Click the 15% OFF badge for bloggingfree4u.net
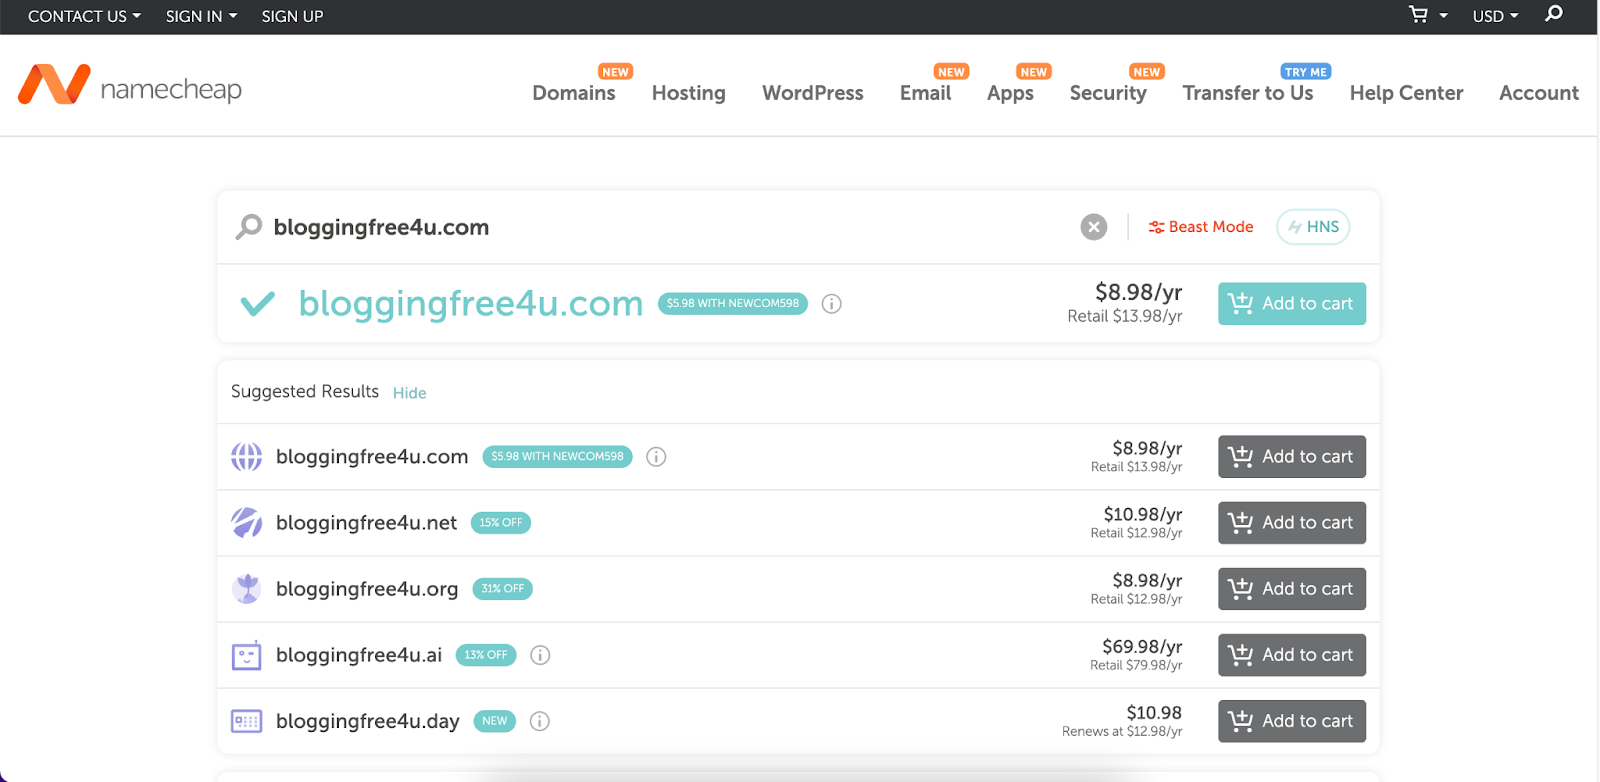 point(501,523)
